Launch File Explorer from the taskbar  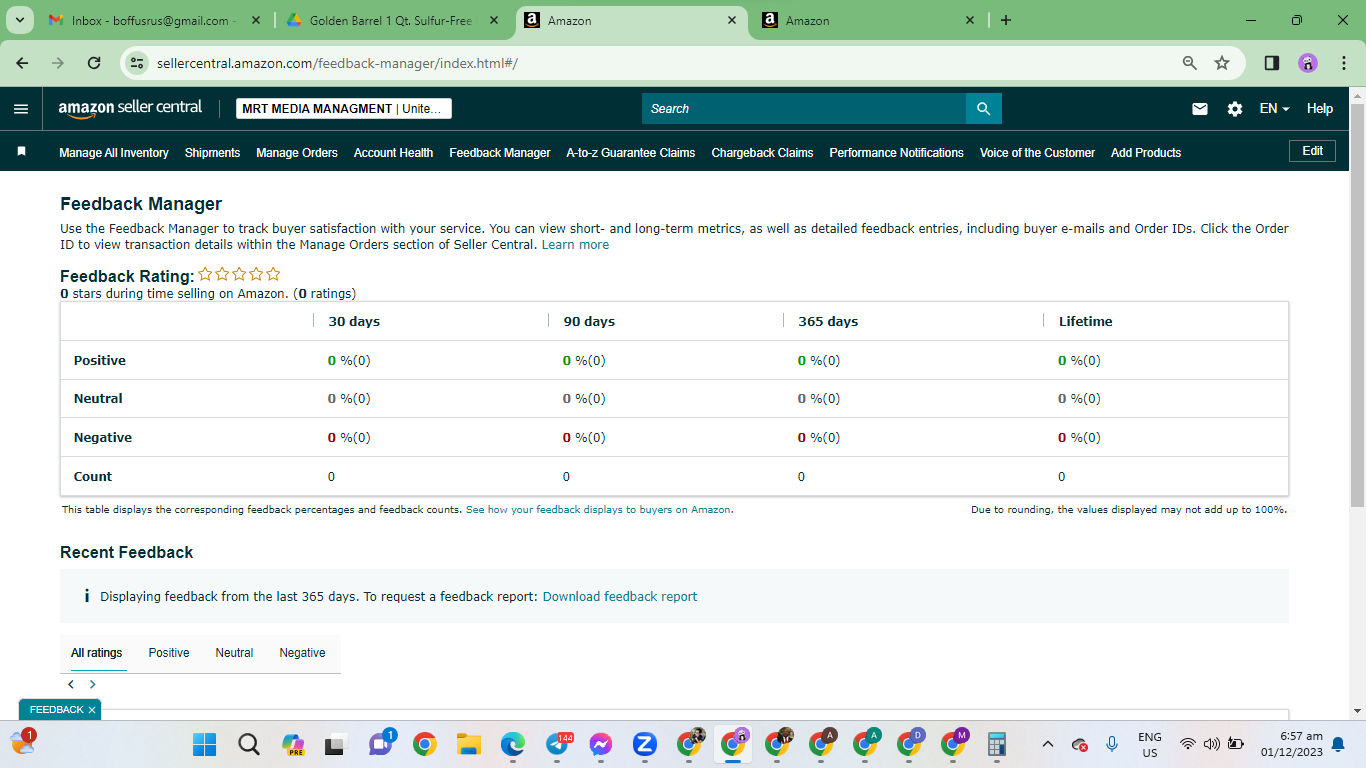(469, 744)
